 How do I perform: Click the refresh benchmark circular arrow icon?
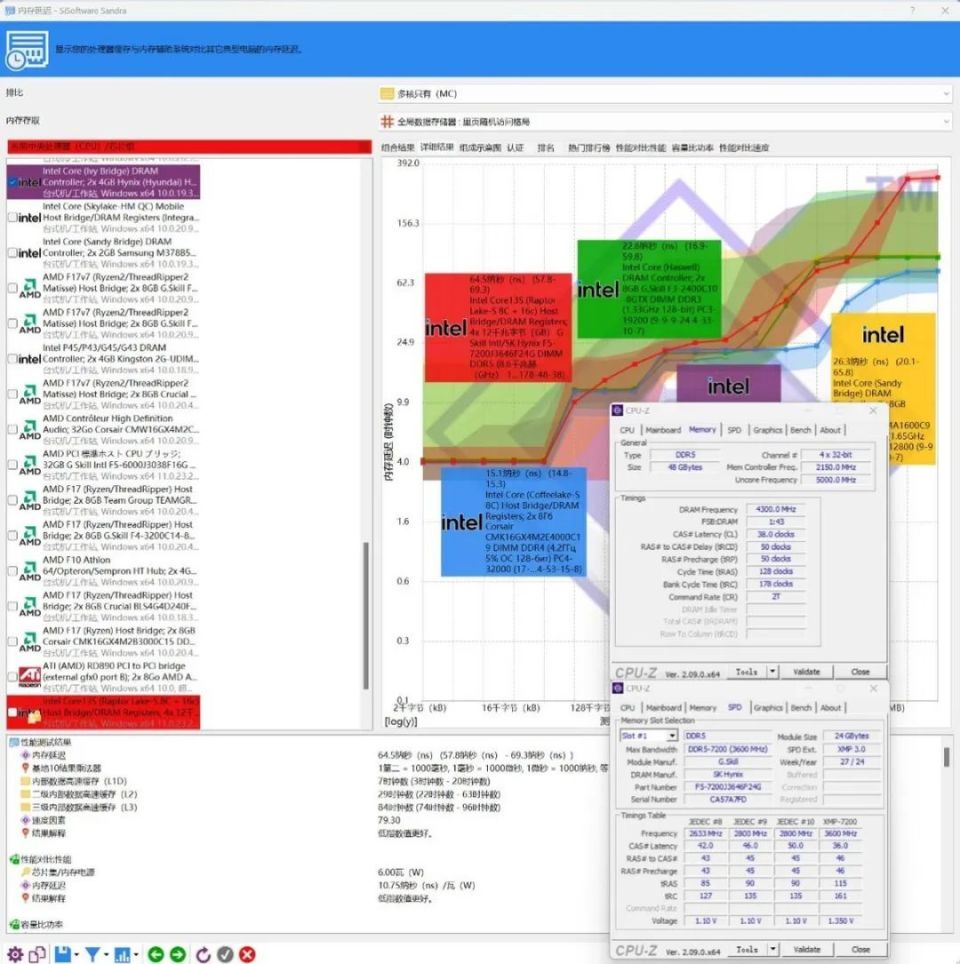click(203, 954)
